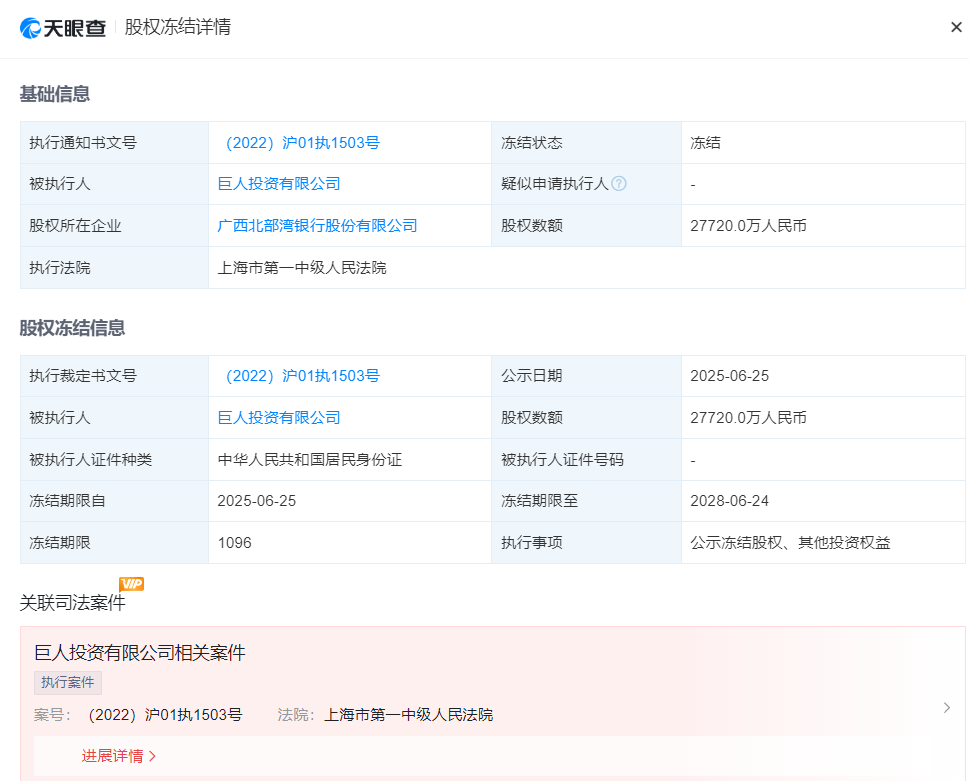Click the 关联司法案件 section heading
This screenshot has height=781, width=969.
click(x=73, y=603)
